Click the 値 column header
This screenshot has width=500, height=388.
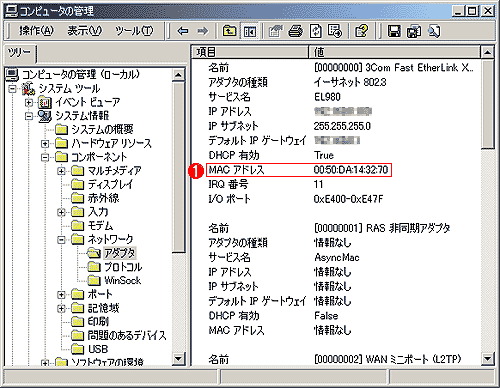pos(394,52)
